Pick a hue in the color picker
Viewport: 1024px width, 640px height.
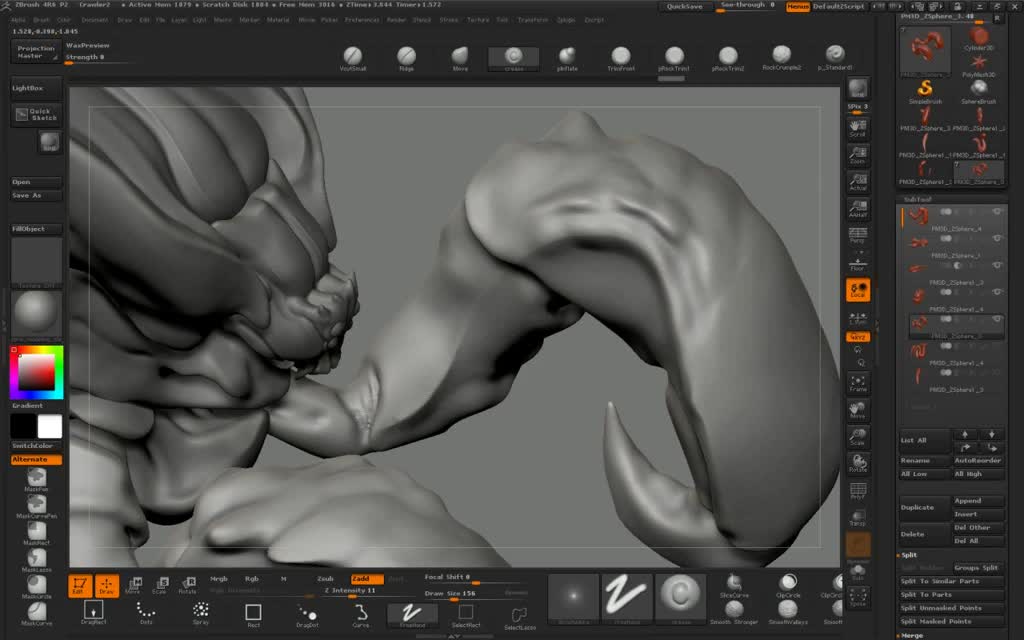[x=37, y=372]
